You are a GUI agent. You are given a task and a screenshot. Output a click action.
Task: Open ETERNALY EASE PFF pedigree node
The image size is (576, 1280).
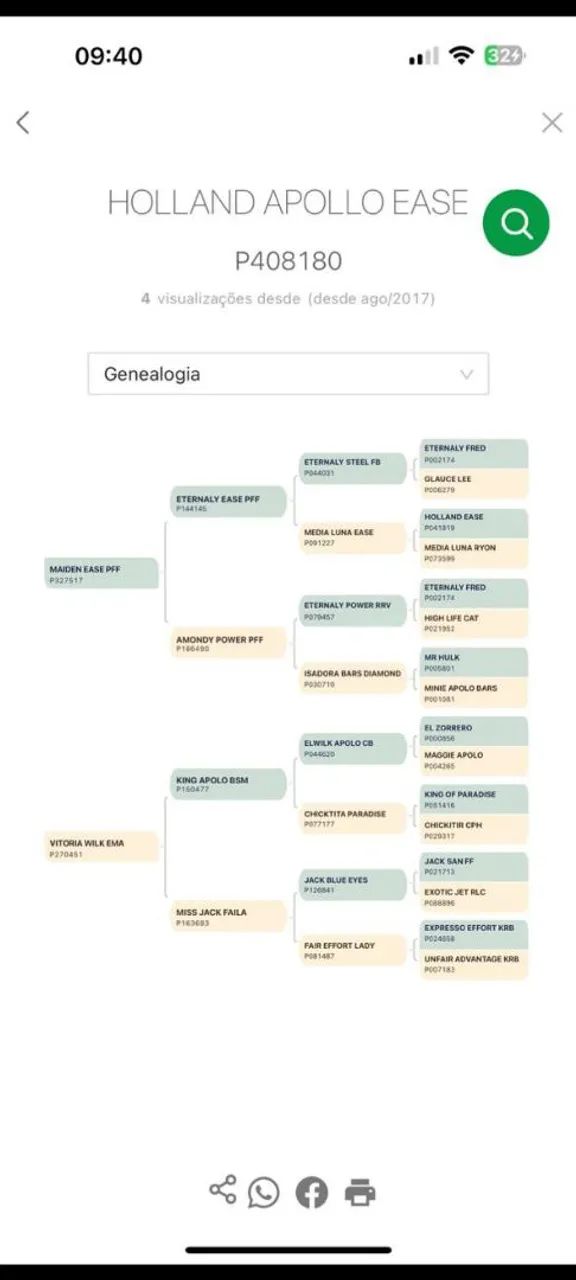pos(229,503)
